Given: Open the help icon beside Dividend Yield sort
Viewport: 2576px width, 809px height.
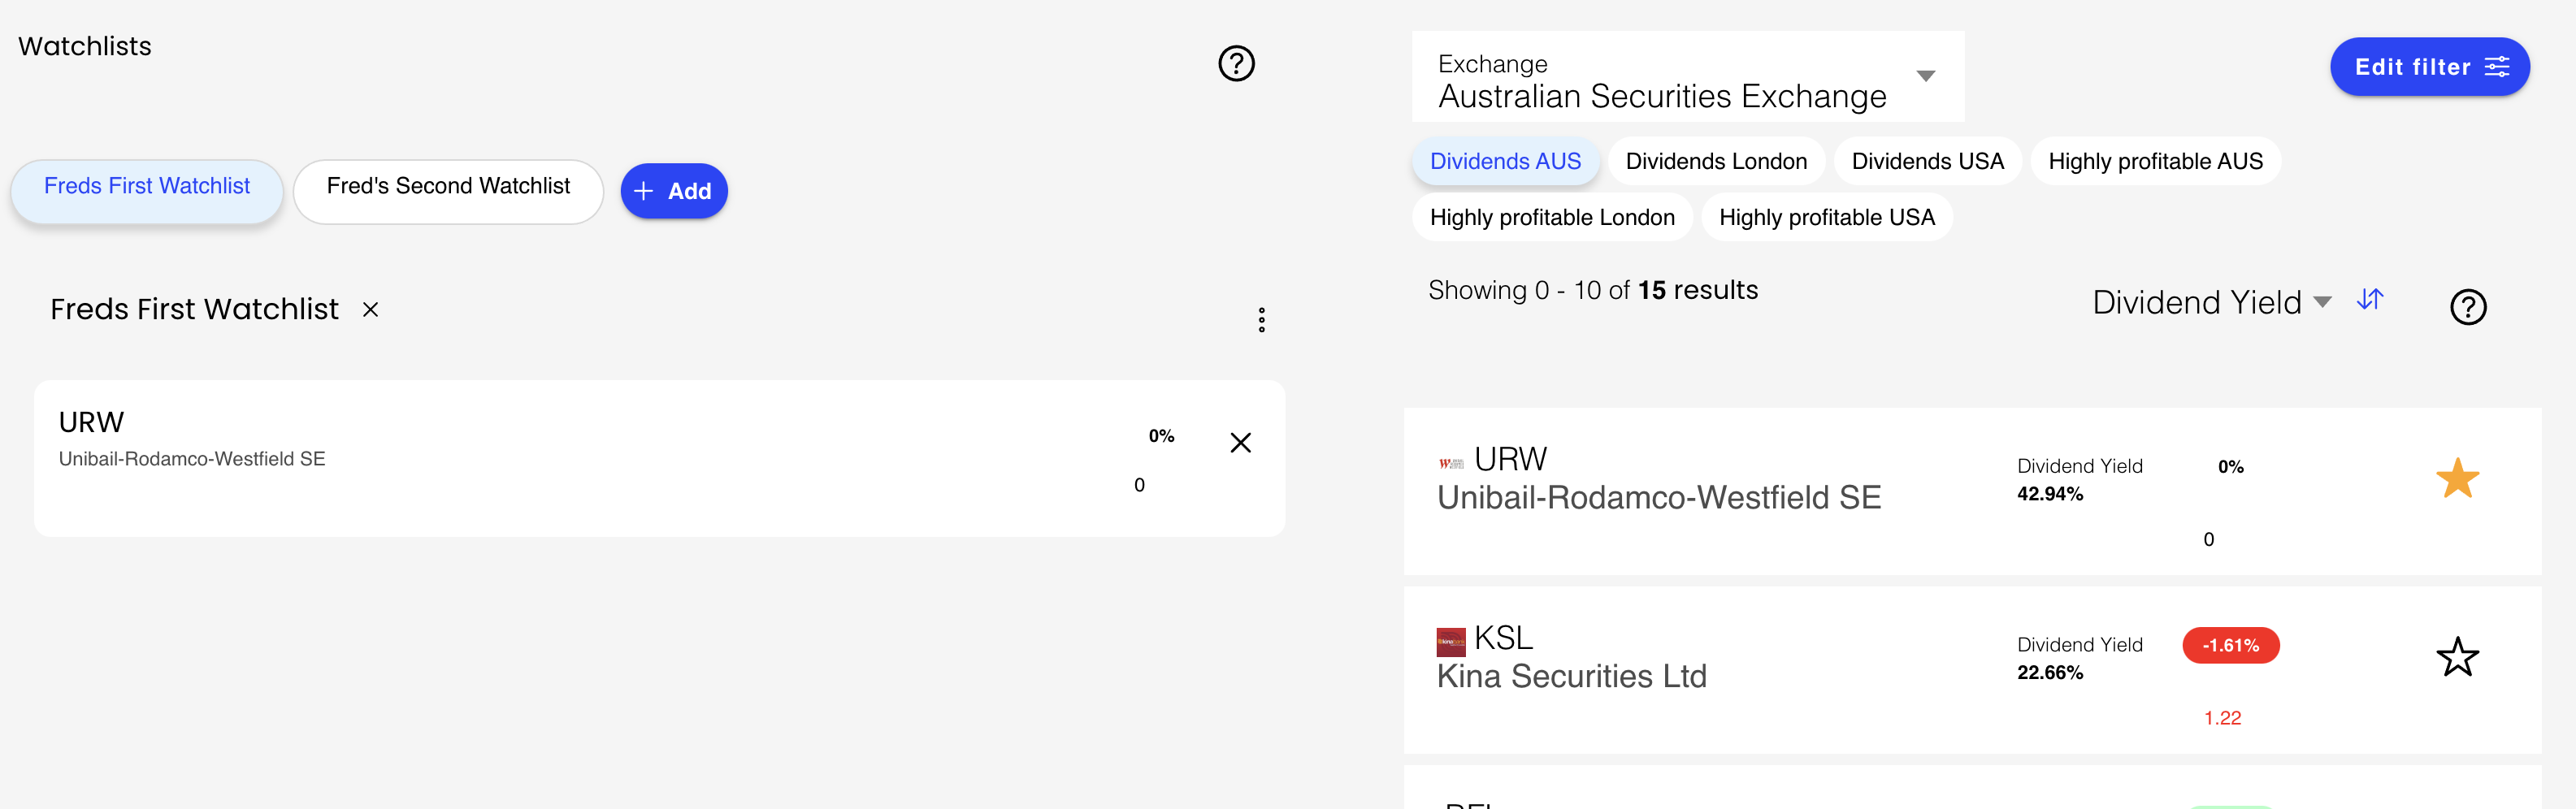Looking at the screenshot, I should pos(2467,307).
